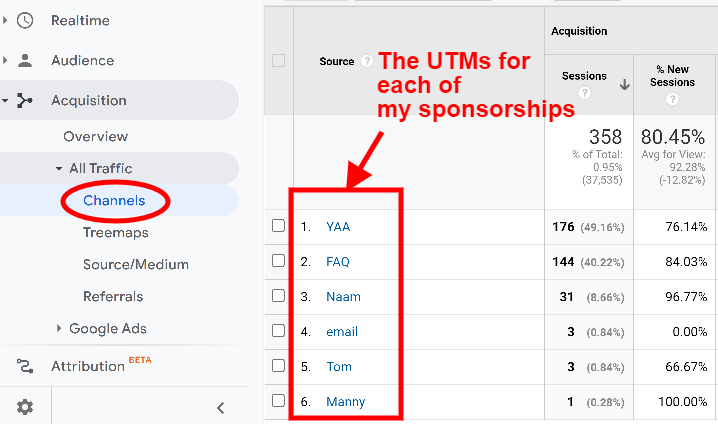Click the Acquisition branching arrows icon
The width and height of the screenshot is (718, 424).
tap(24, 100)
